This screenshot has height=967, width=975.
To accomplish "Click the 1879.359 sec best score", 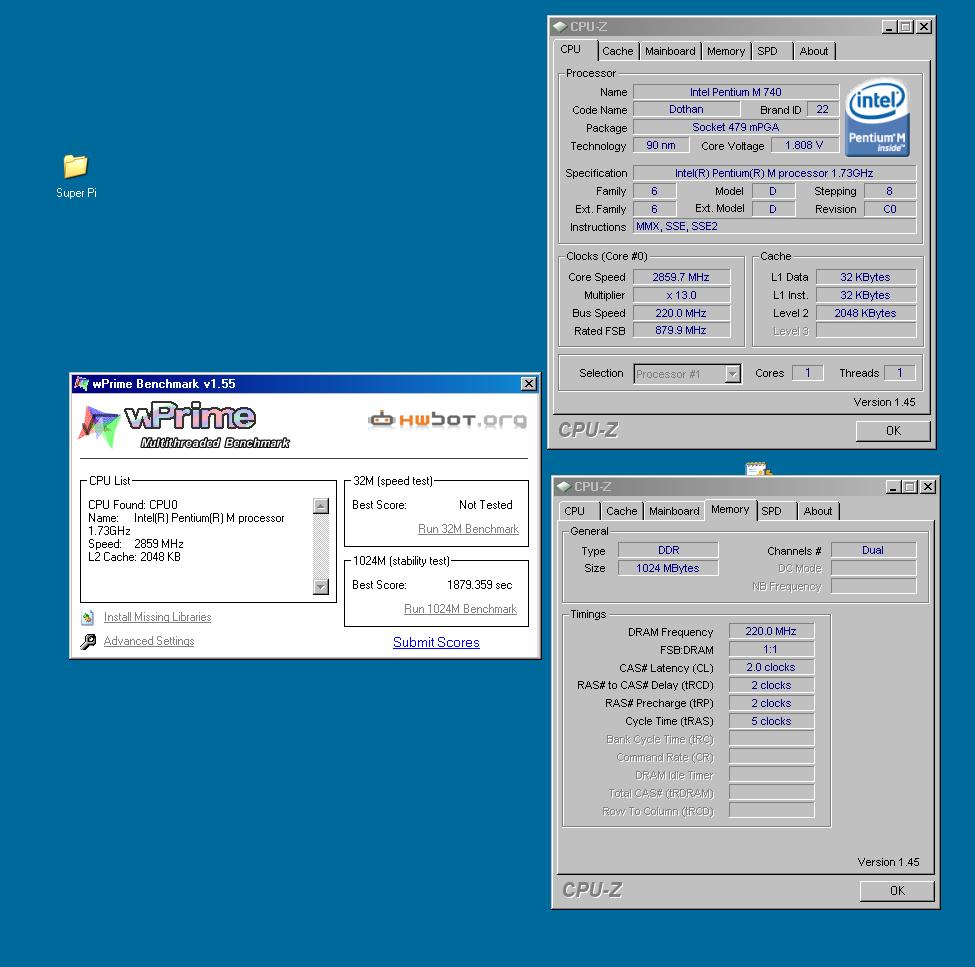I will pyautogui.click(x=479, y=585).
